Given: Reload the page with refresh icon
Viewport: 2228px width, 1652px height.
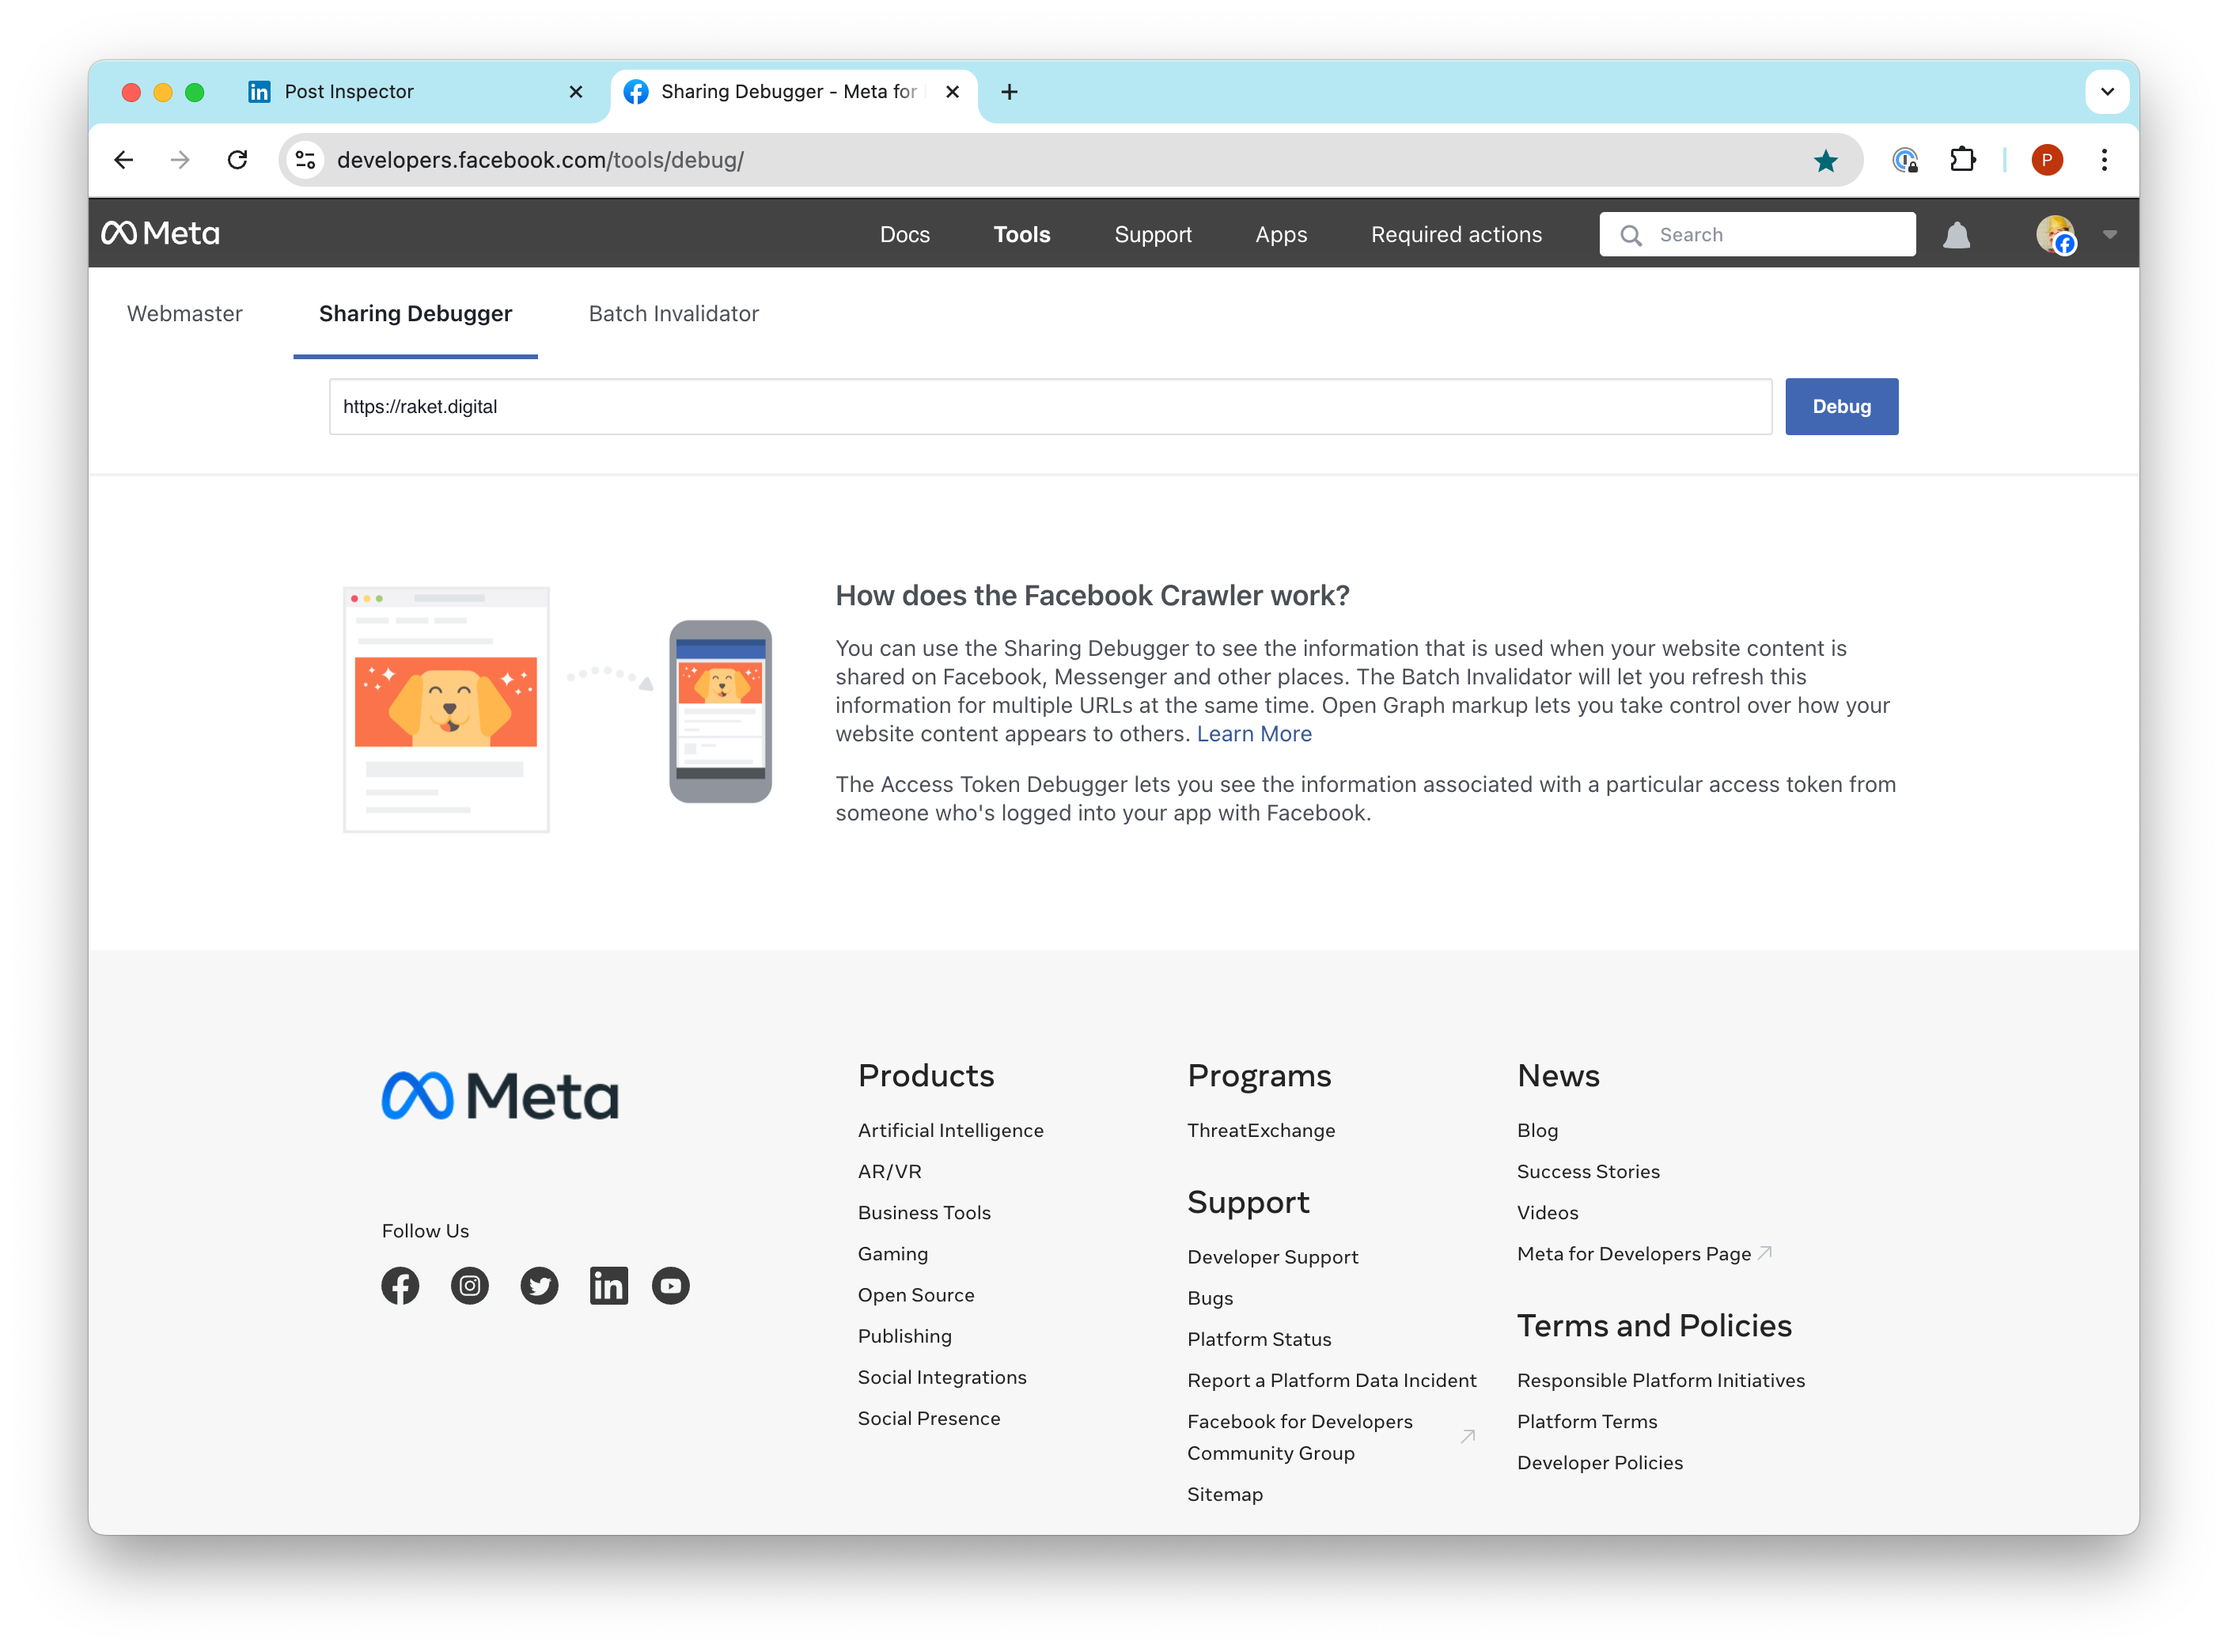Looking at the screenshot, I should (237, 160).
